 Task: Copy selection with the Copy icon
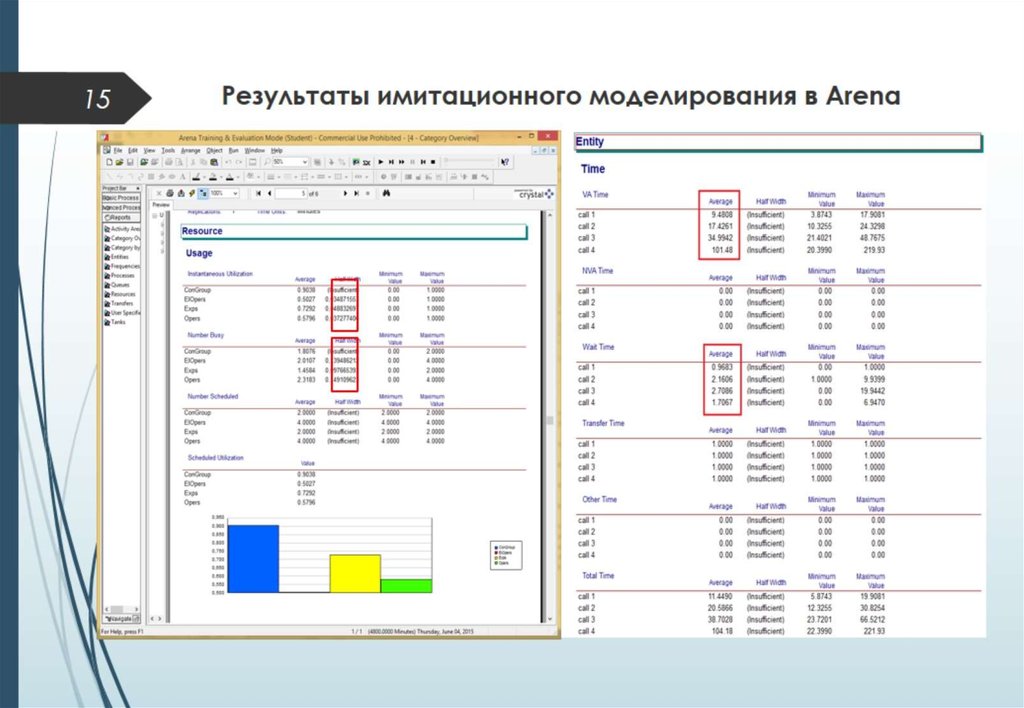(203, 162)
